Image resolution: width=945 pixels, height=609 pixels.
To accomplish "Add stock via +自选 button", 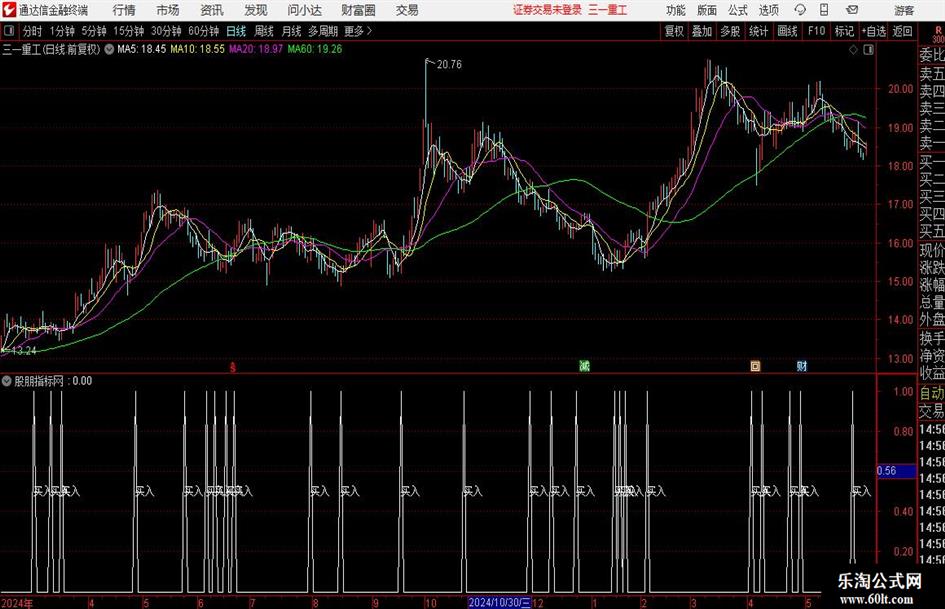I will tap(874, 31).
